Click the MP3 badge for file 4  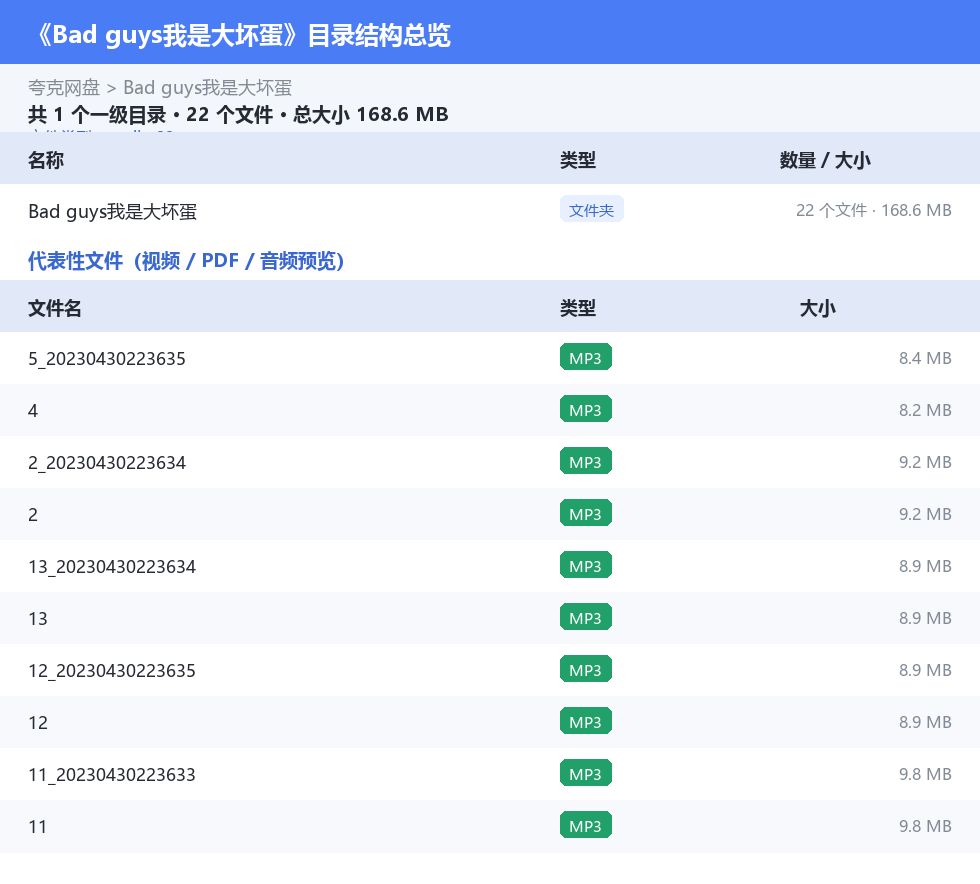point(586,409)
